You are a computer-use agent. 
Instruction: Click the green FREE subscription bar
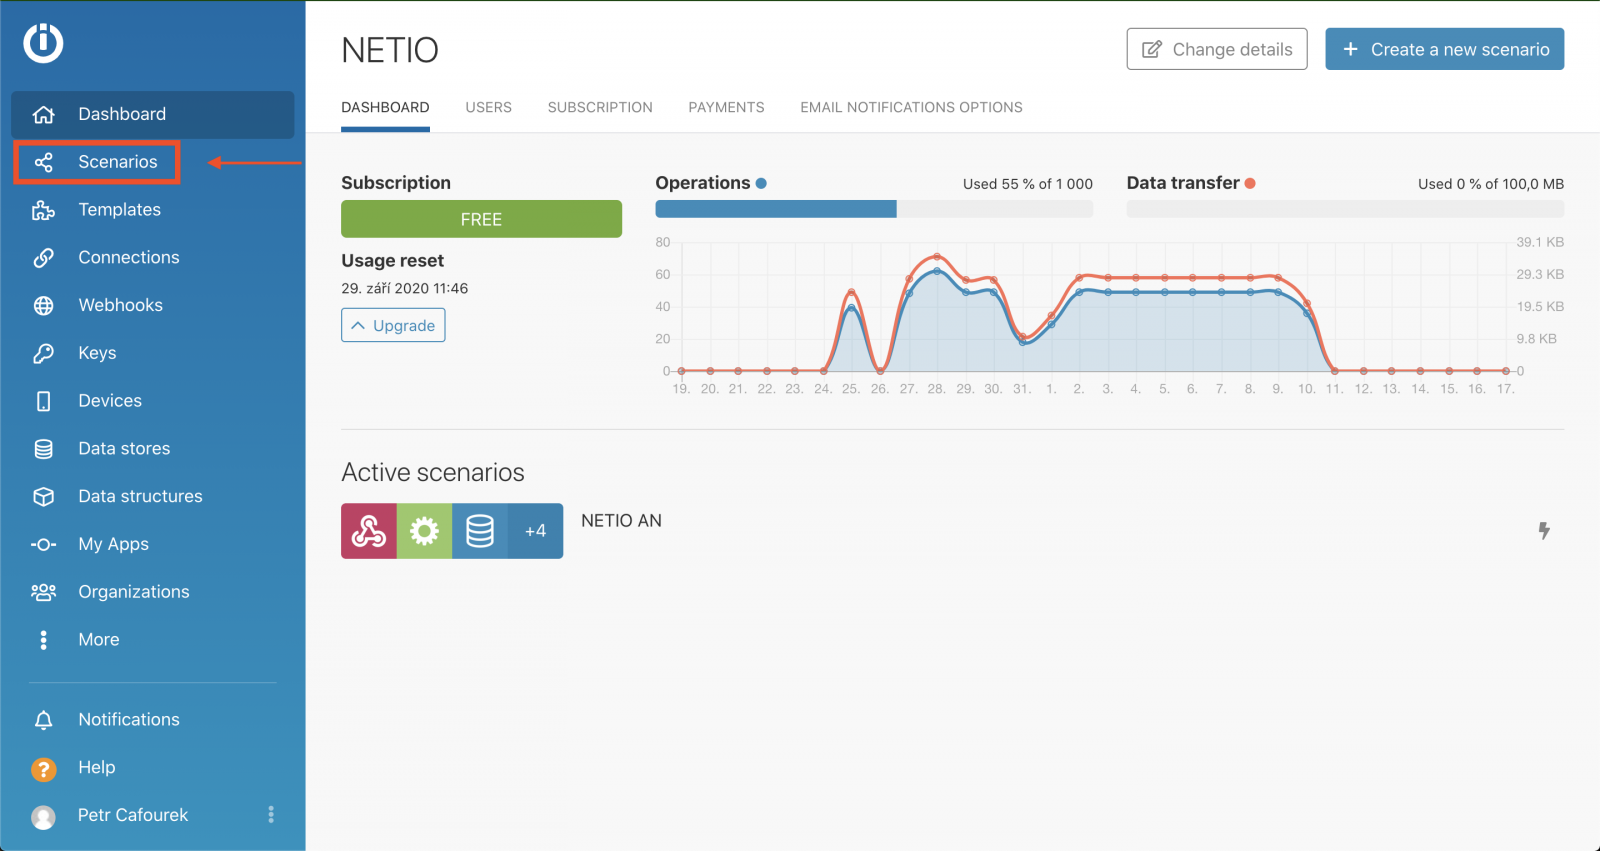point(481,219)
